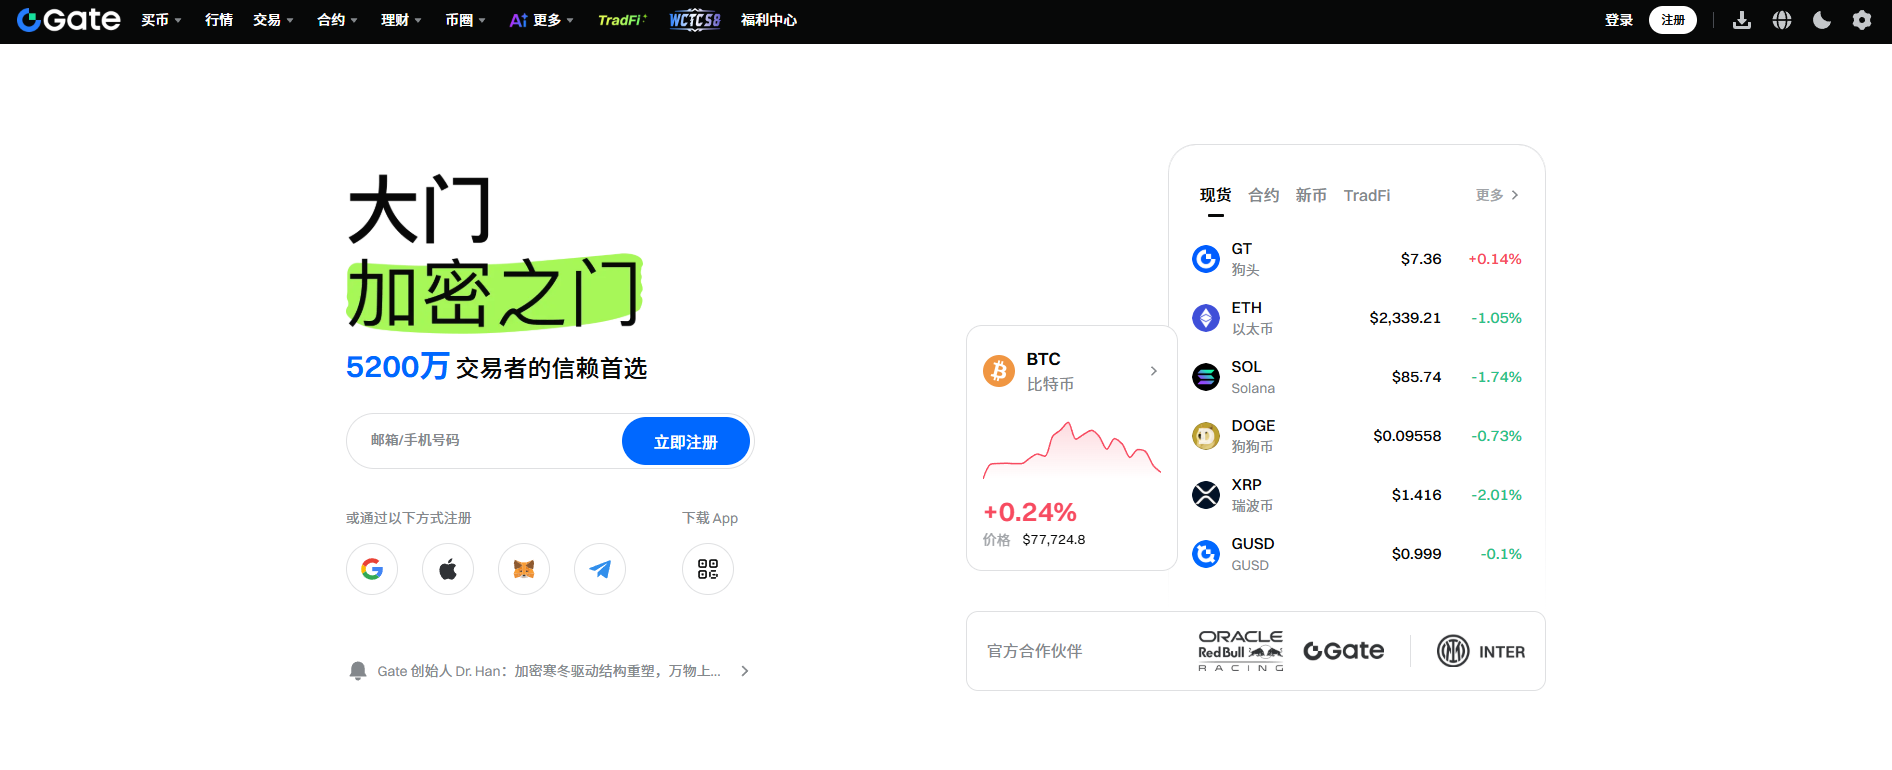Click the Bitcoin orange icon
Viewport: 1892px width, 770px height.
tap(999, 371)
